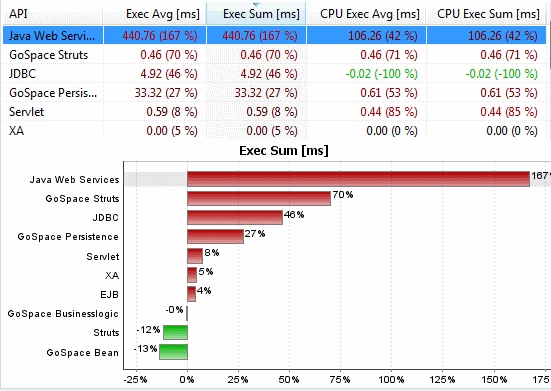This screenshot has width=551, height=391.
Task: Sort by CPU Exec Sum [ms] column
Action: click(x=487, y=14)
